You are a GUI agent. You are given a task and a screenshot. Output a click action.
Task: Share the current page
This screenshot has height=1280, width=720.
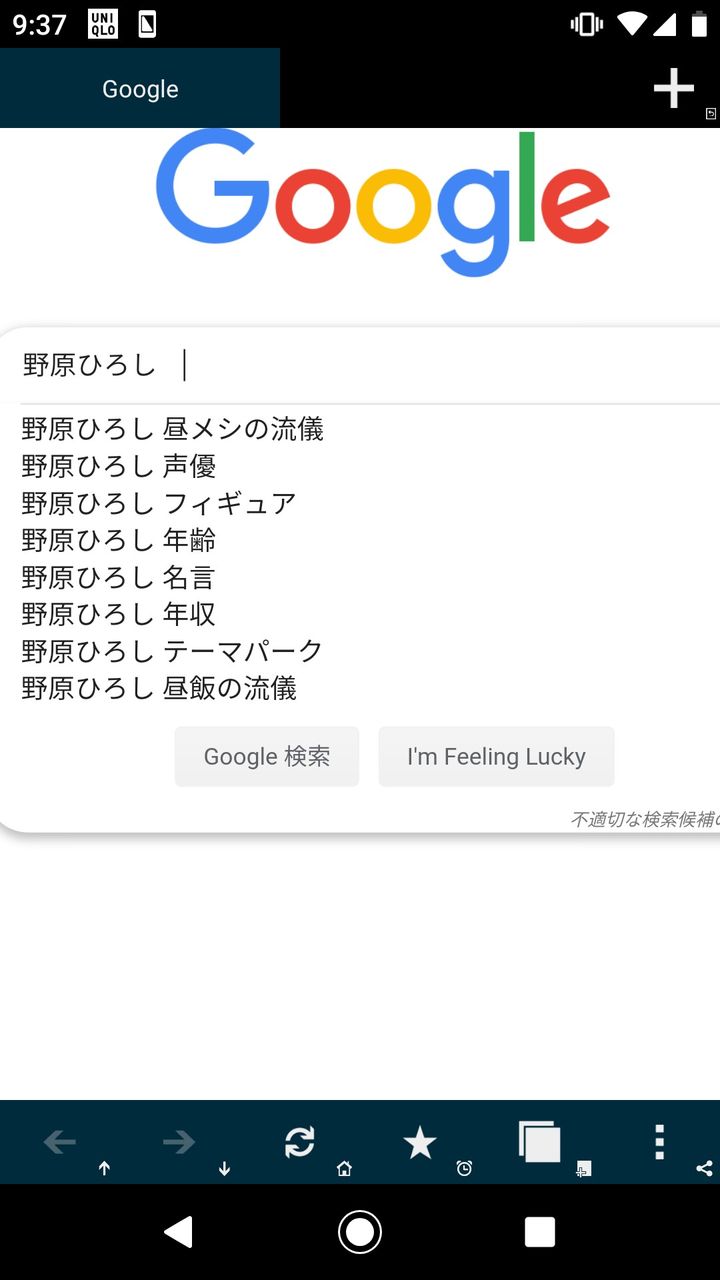pos(706,1167)
